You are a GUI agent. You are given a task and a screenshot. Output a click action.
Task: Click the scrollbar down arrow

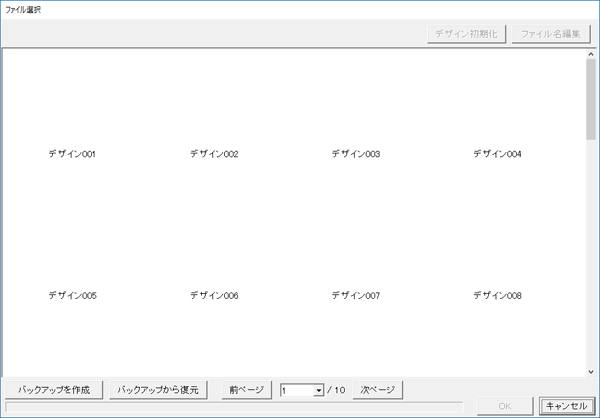591,372
